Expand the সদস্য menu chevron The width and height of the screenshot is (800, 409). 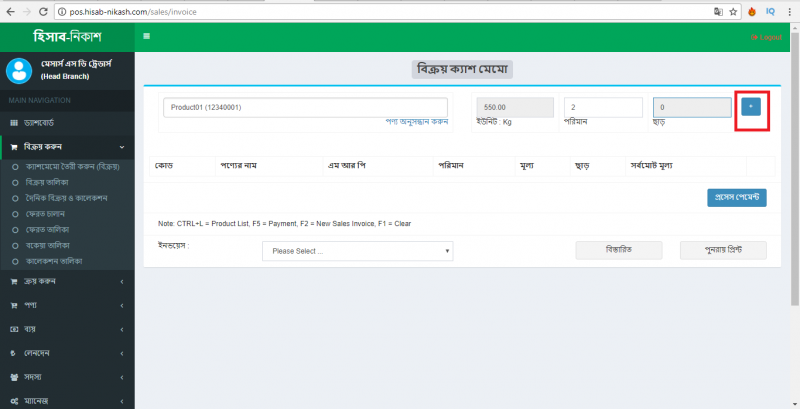pyautogui.click(x=122, y=377)
